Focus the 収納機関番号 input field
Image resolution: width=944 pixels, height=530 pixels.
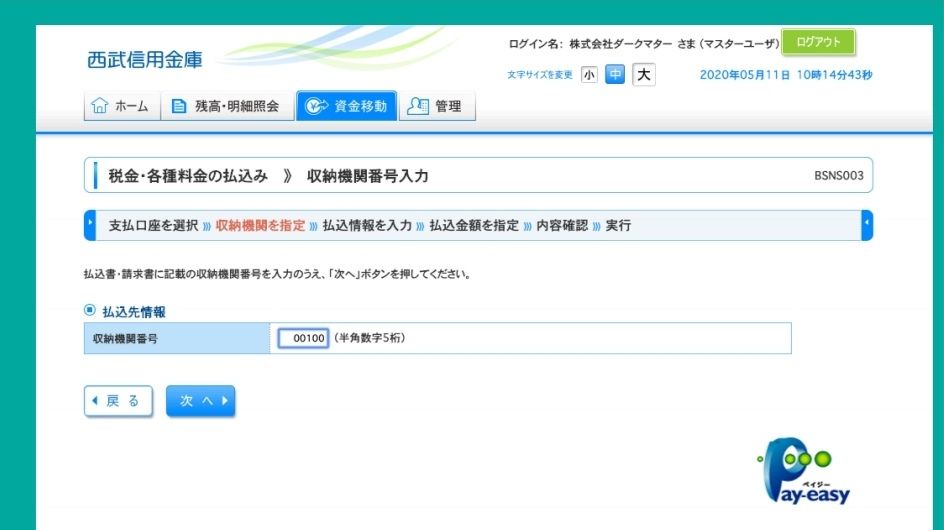[303, 339]
